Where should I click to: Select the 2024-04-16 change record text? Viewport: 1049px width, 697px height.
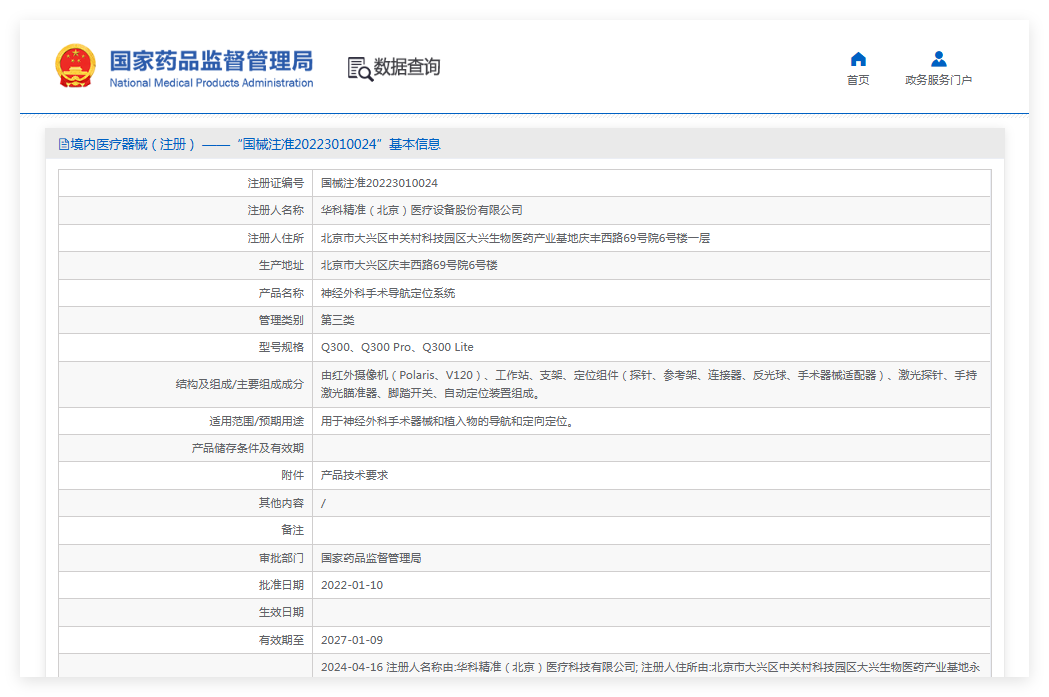(x=650, y=667)
